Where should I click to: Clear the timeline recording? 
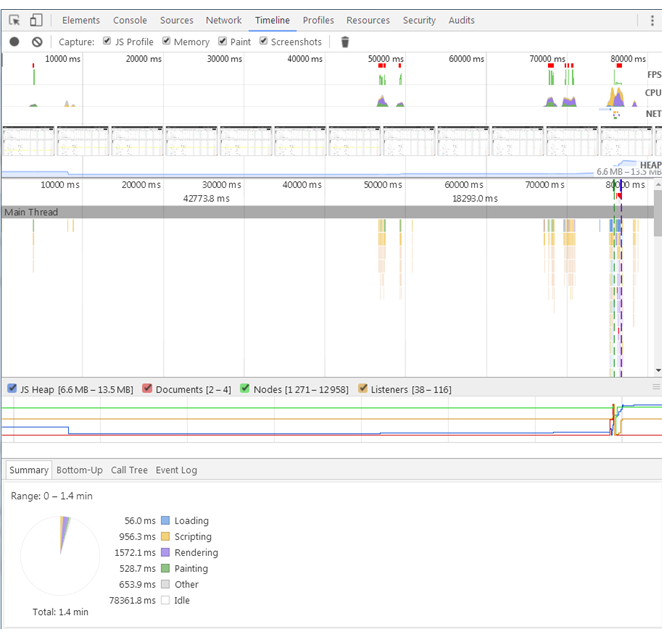[37, 42]
